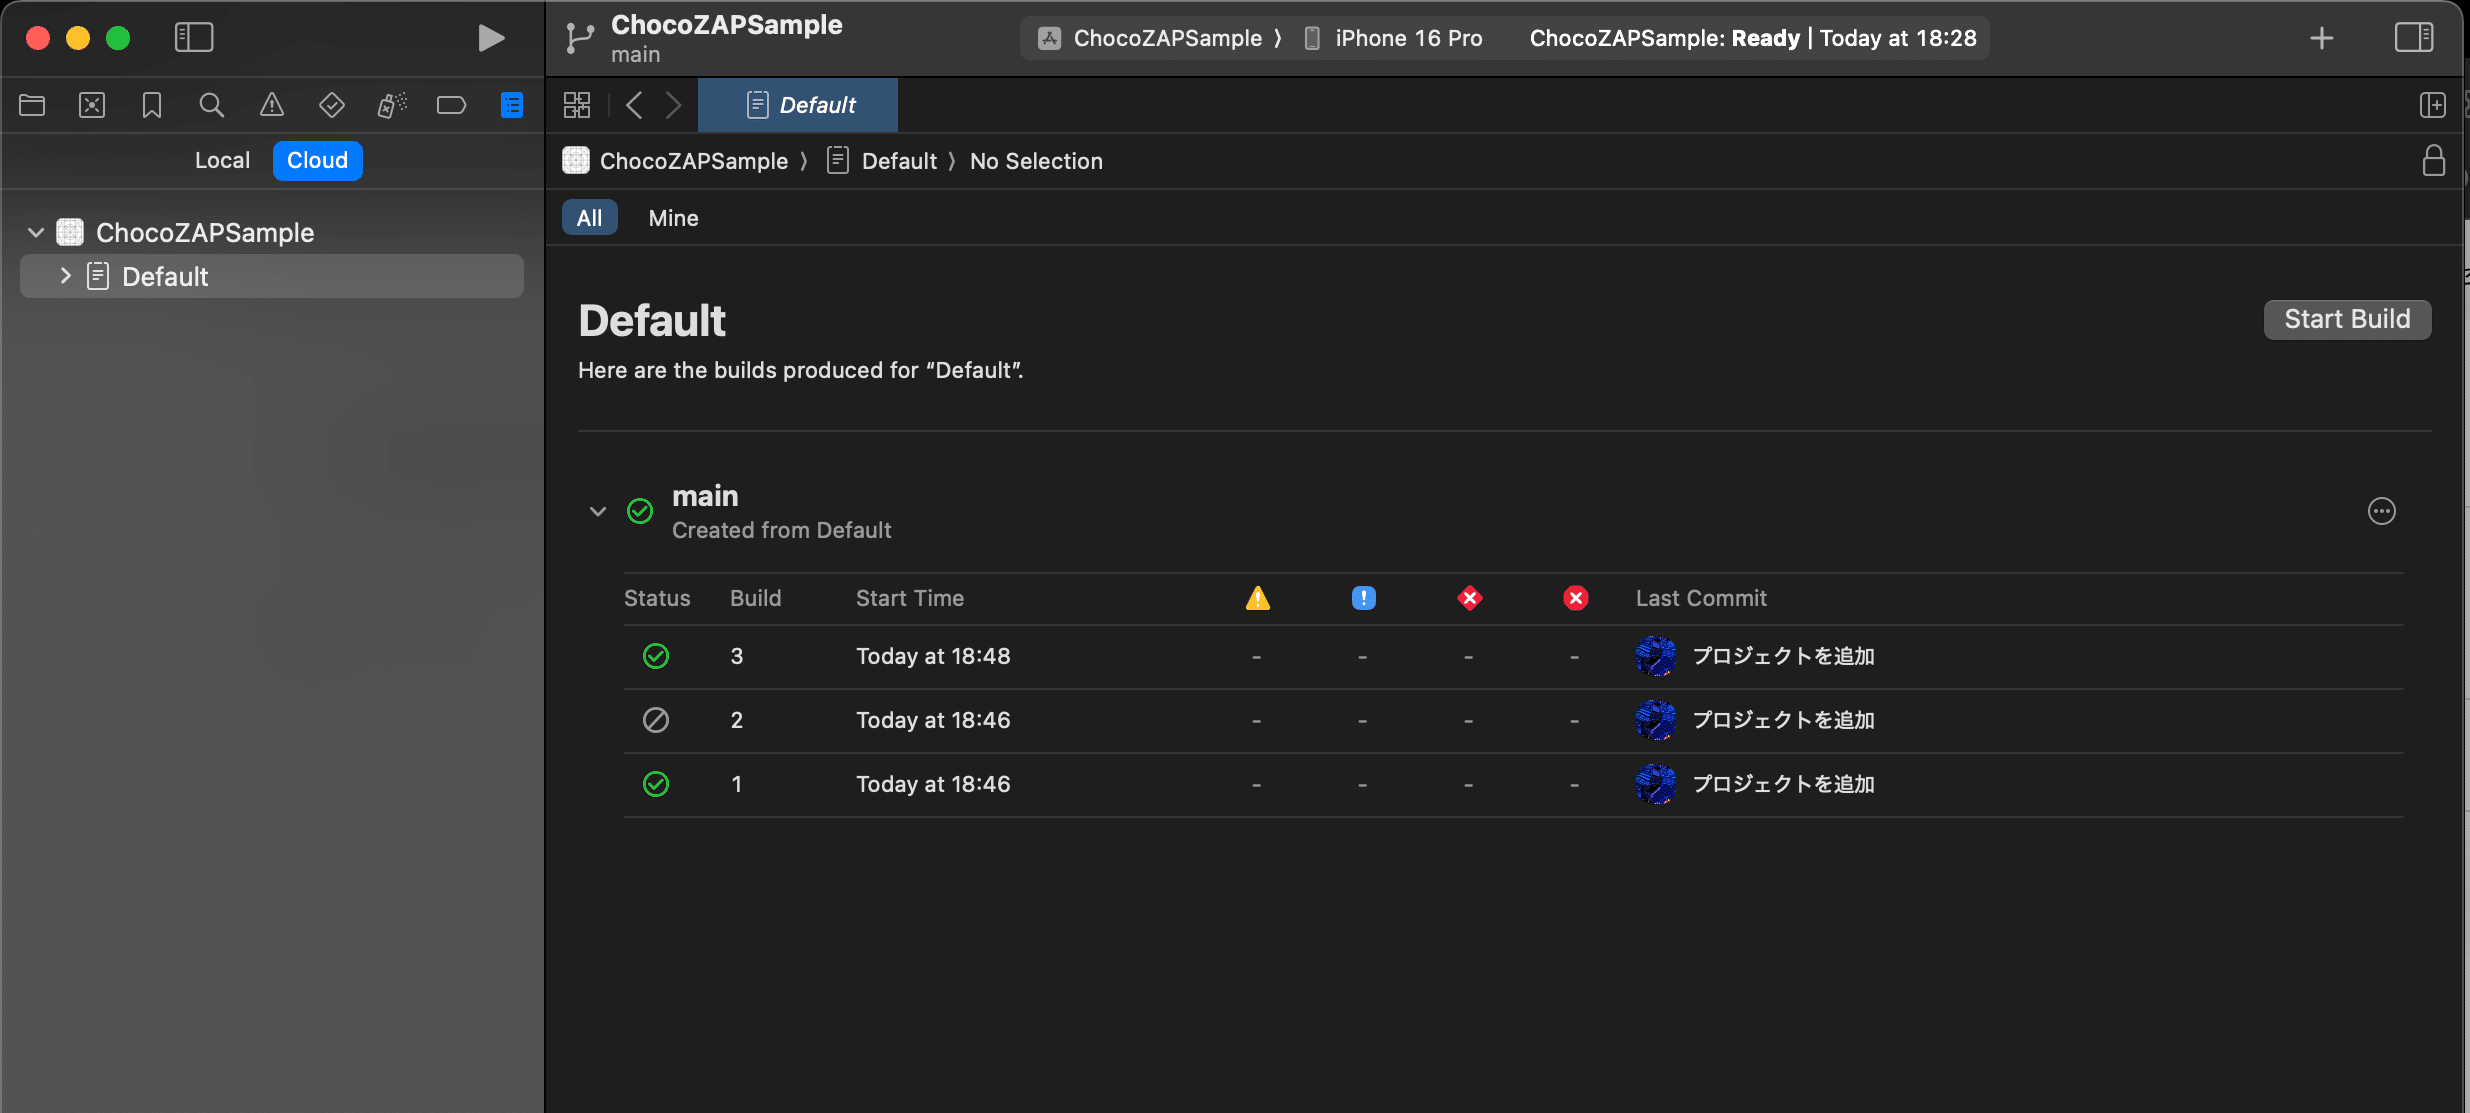Image resolution: width=2470 pixels, height=1113 pixels.
Task: Select the Source Control navigator icon
Action: click(x=92, y=105)
